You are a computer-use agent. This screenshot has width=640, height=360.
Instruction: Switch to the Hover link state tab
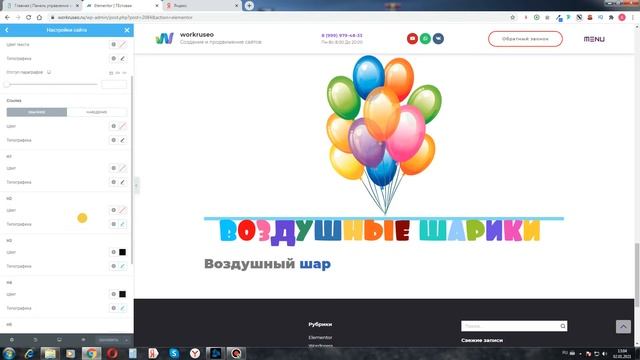[97, 112]
